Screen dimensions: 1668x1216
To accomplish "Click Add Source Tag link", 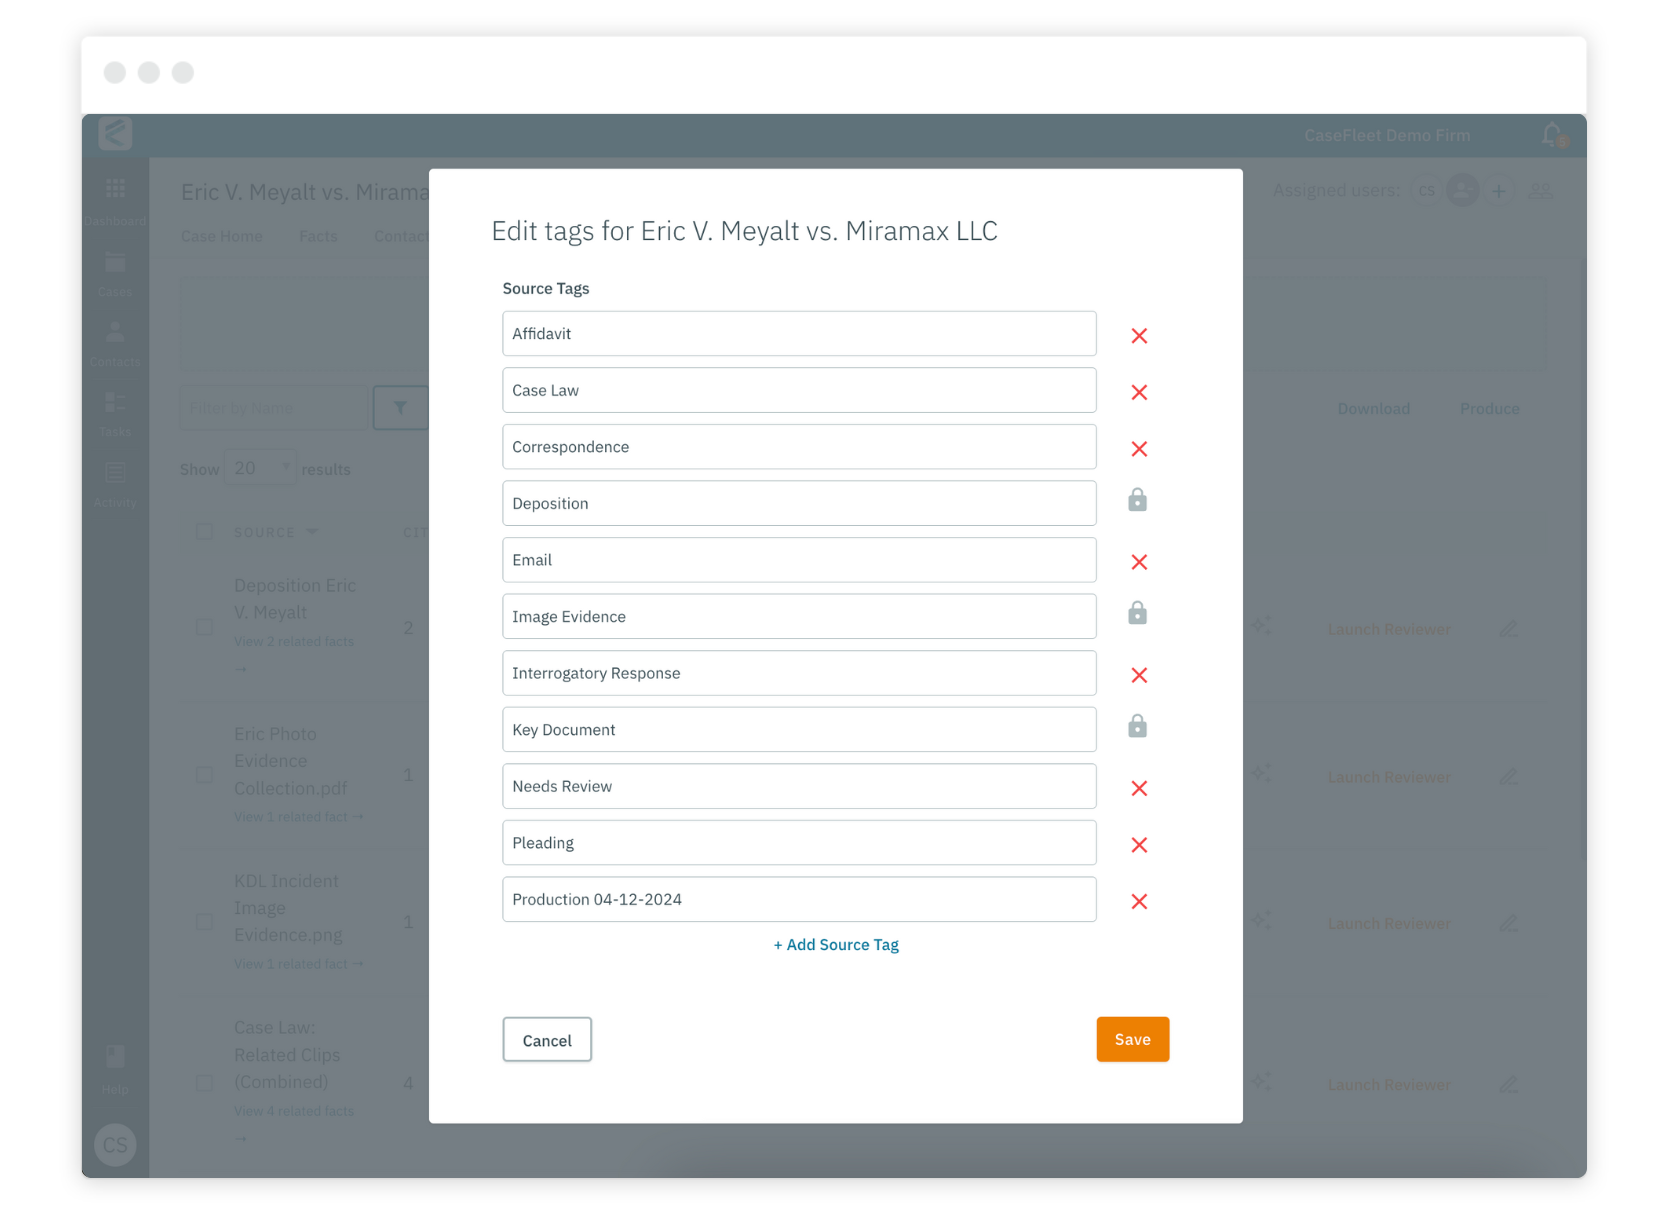I will [x=835, y=944].
